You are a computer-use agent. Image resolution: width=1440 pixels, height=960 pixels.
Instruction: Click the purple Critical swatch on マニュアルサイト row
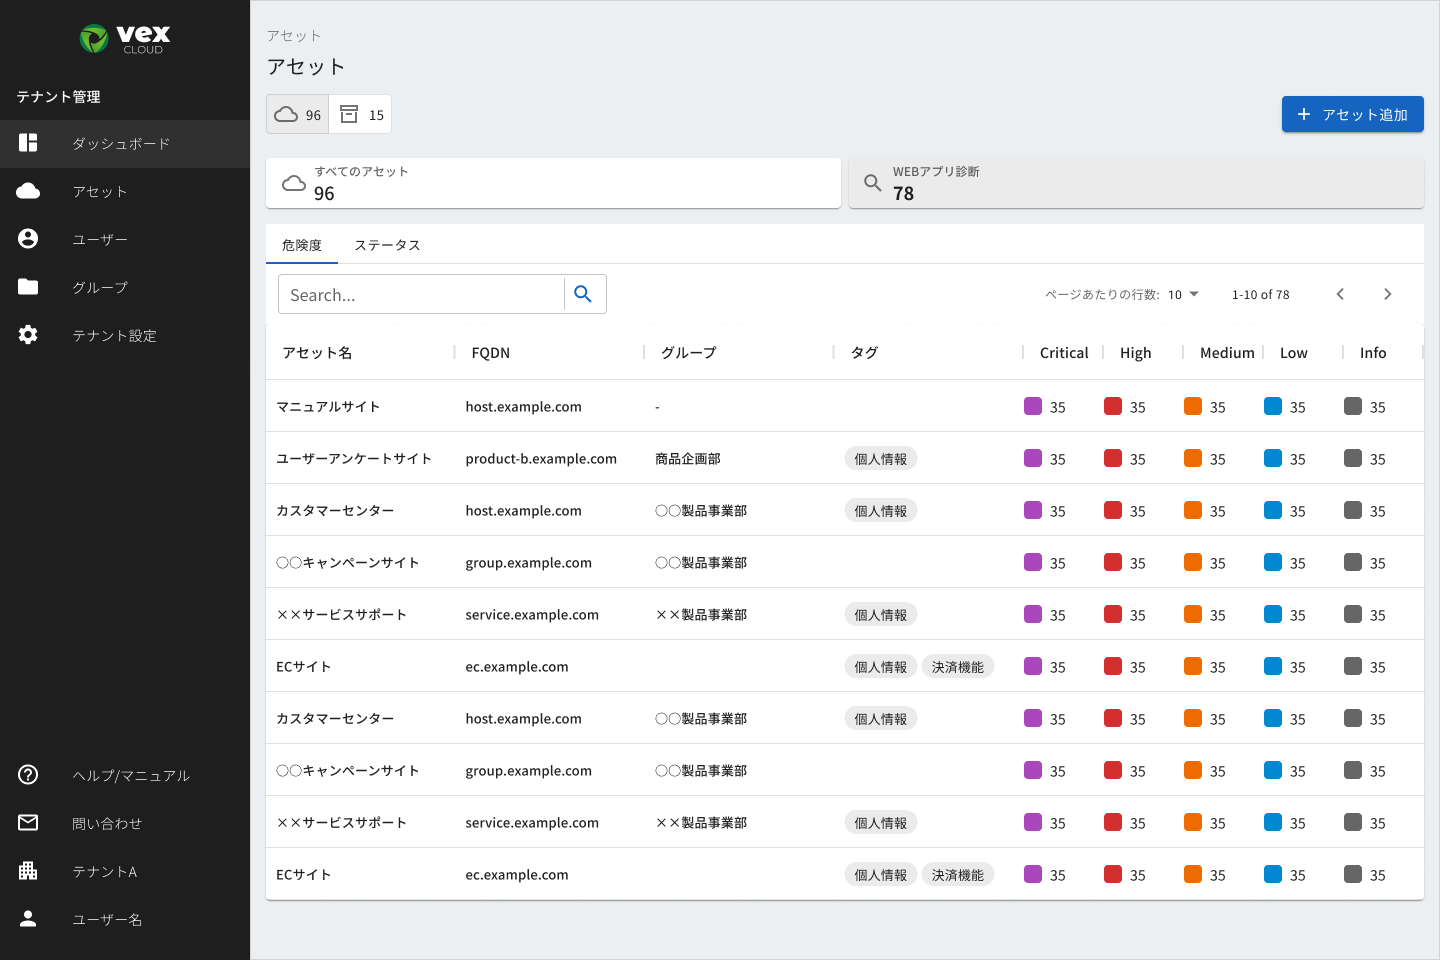[x=1035, y=406]
